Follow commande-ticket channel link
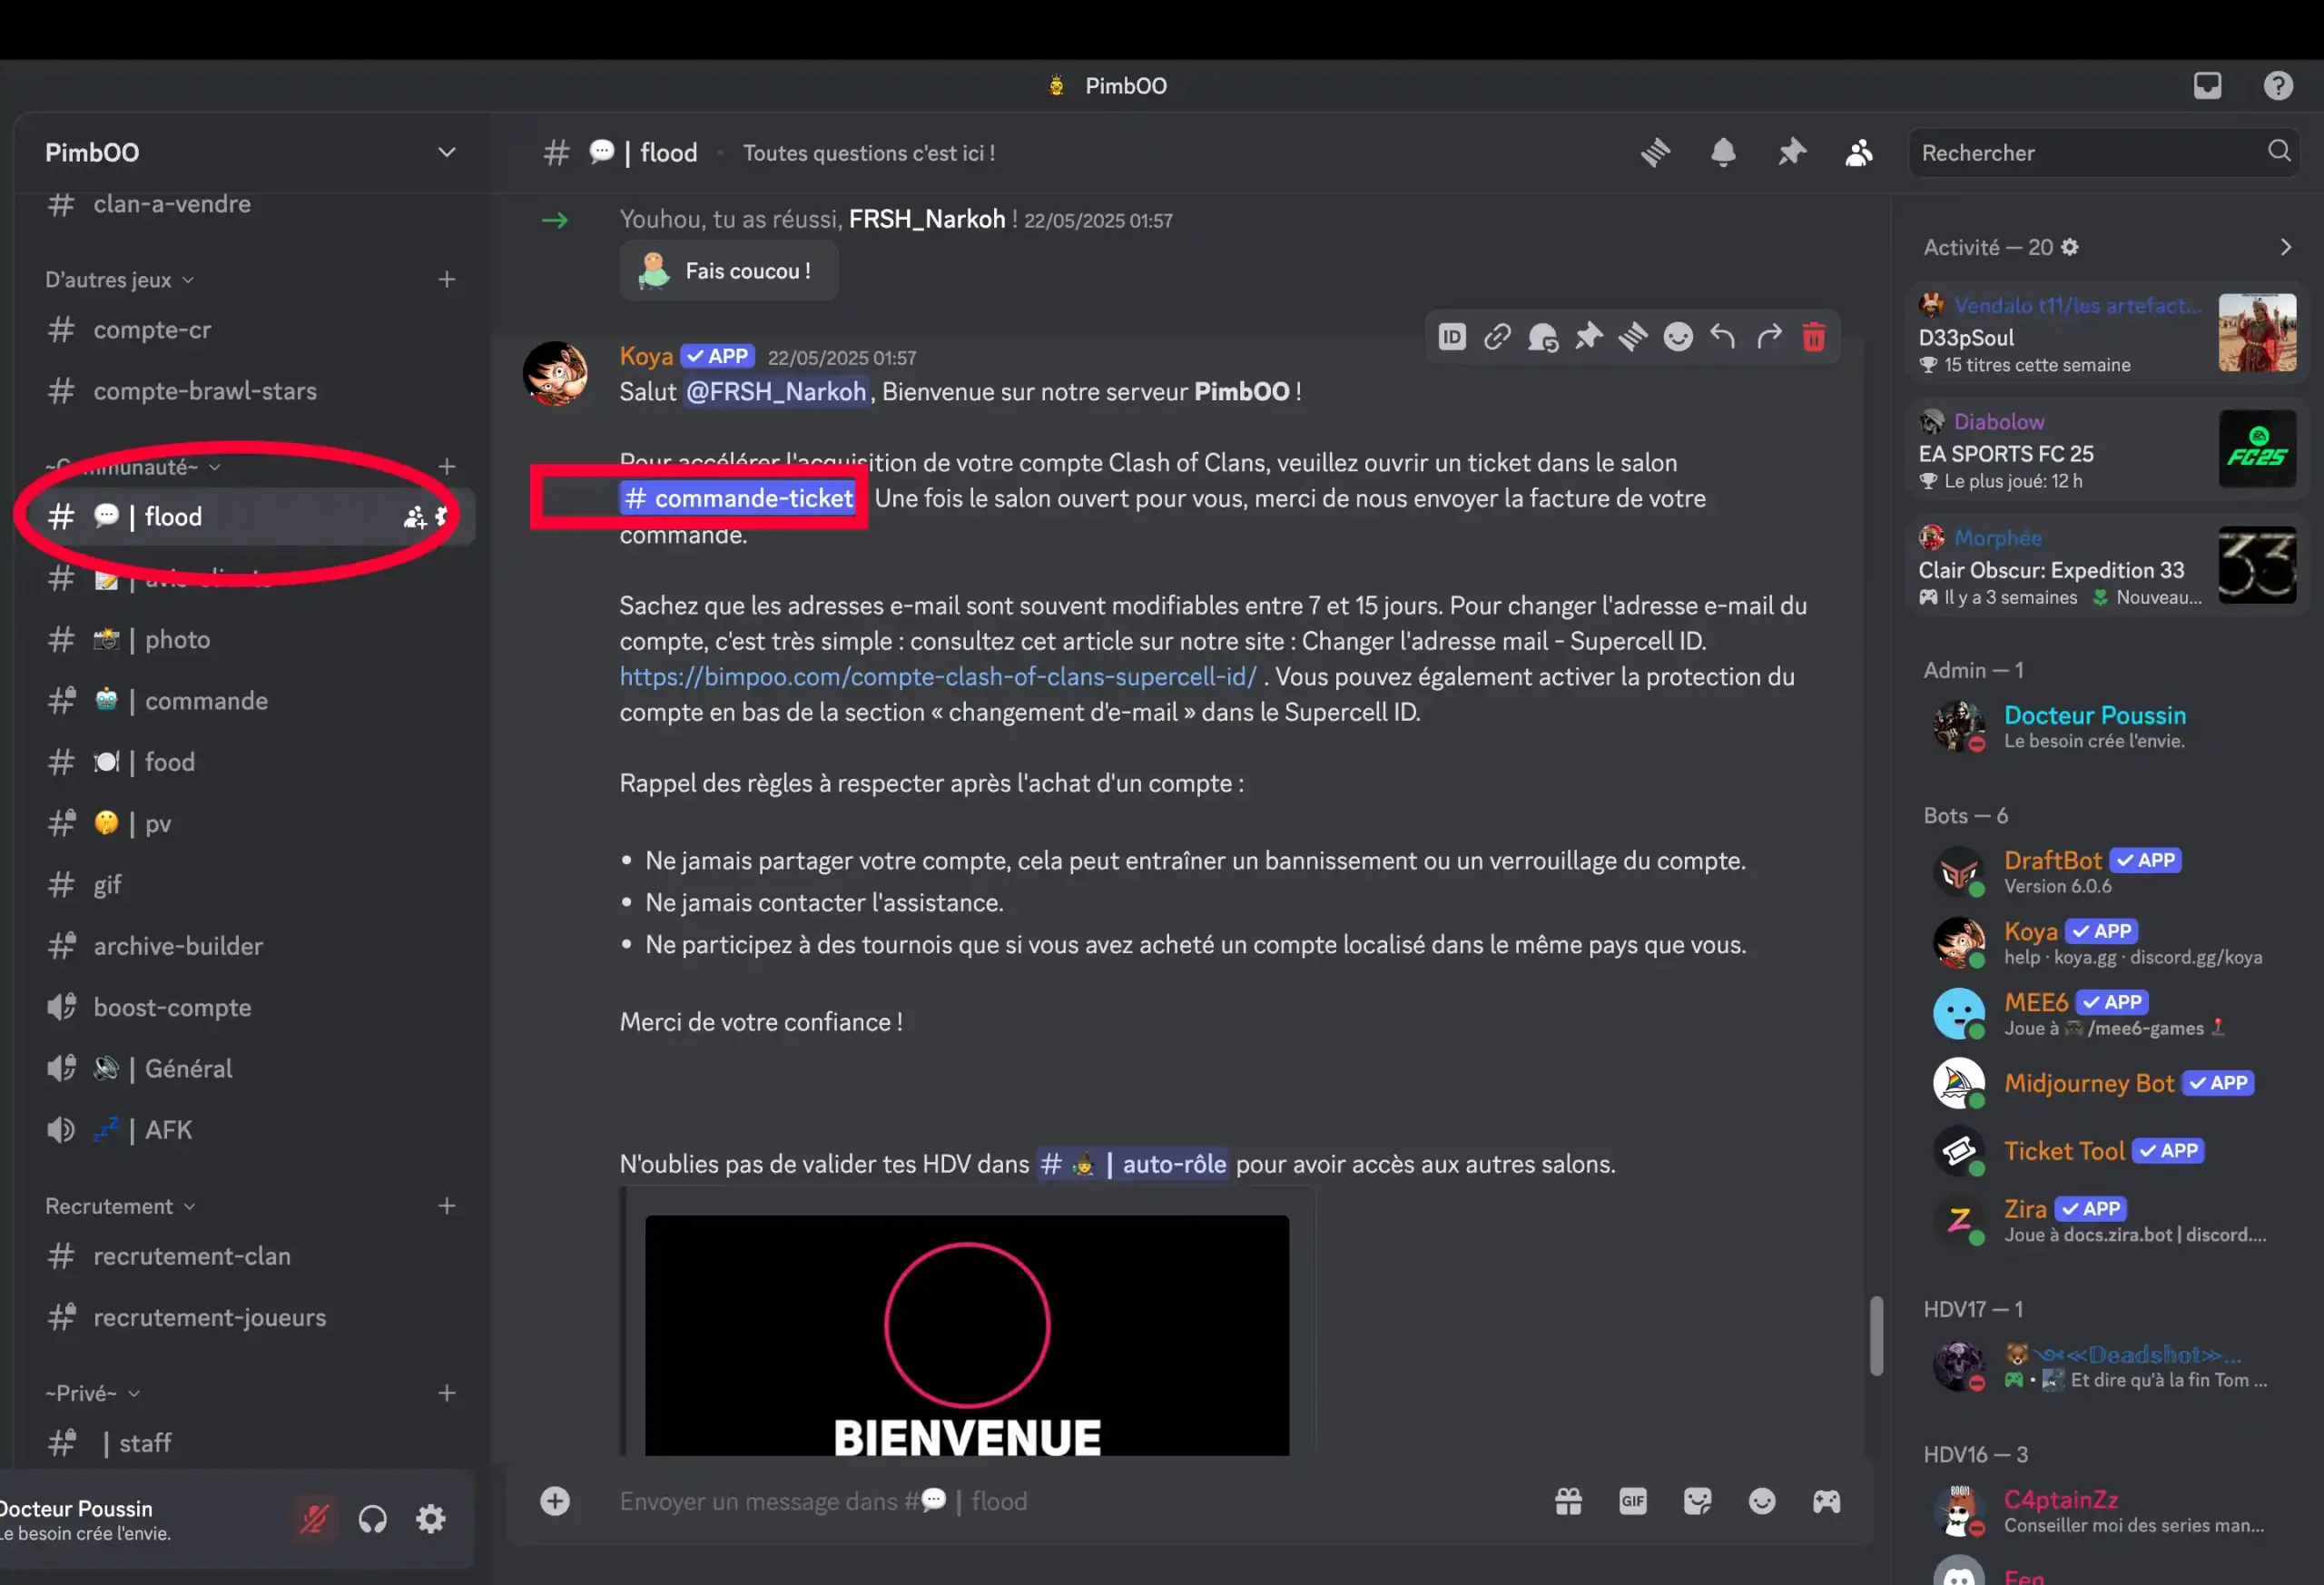This screenshot has width=2324, height=1585. 739,498
